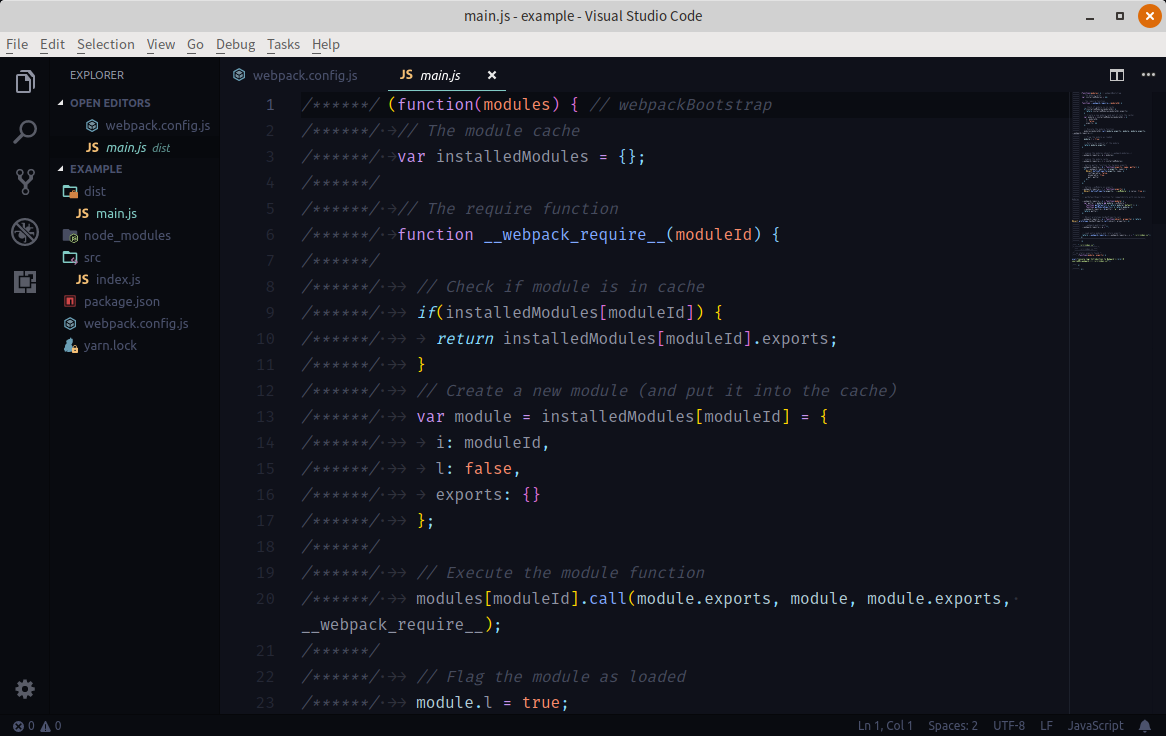Click the installedModules variable on line 3
The image size is (1166, 736).
pos(512,157)
